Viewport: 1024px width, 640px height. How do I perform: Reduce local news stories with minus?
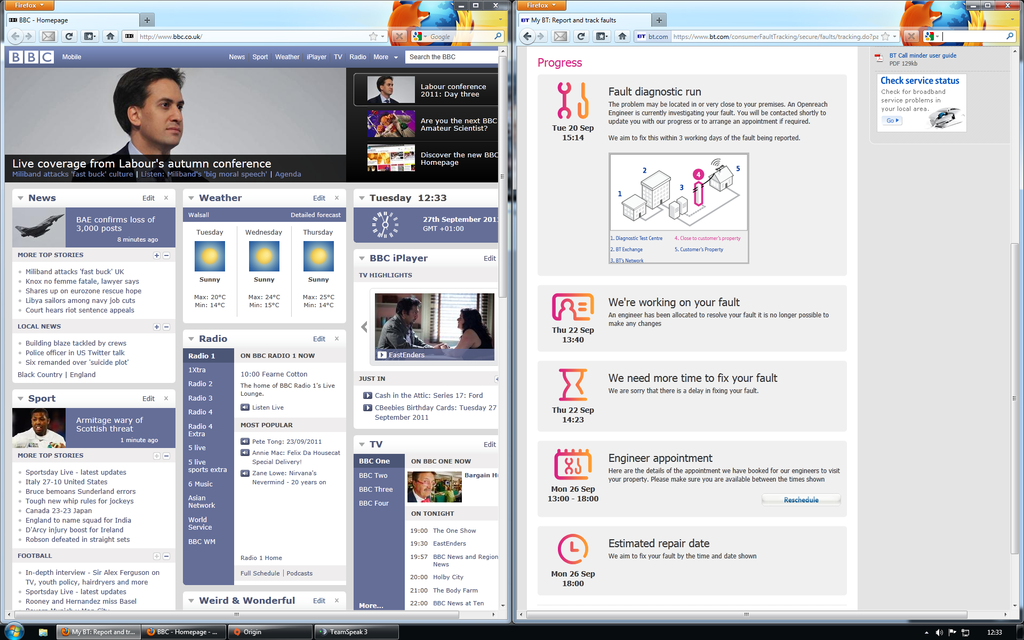(x=167, y=327)
